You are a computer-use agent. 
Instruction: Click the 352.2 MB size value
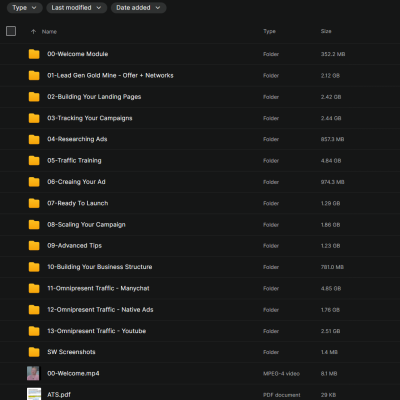click(x=333, y=54)
